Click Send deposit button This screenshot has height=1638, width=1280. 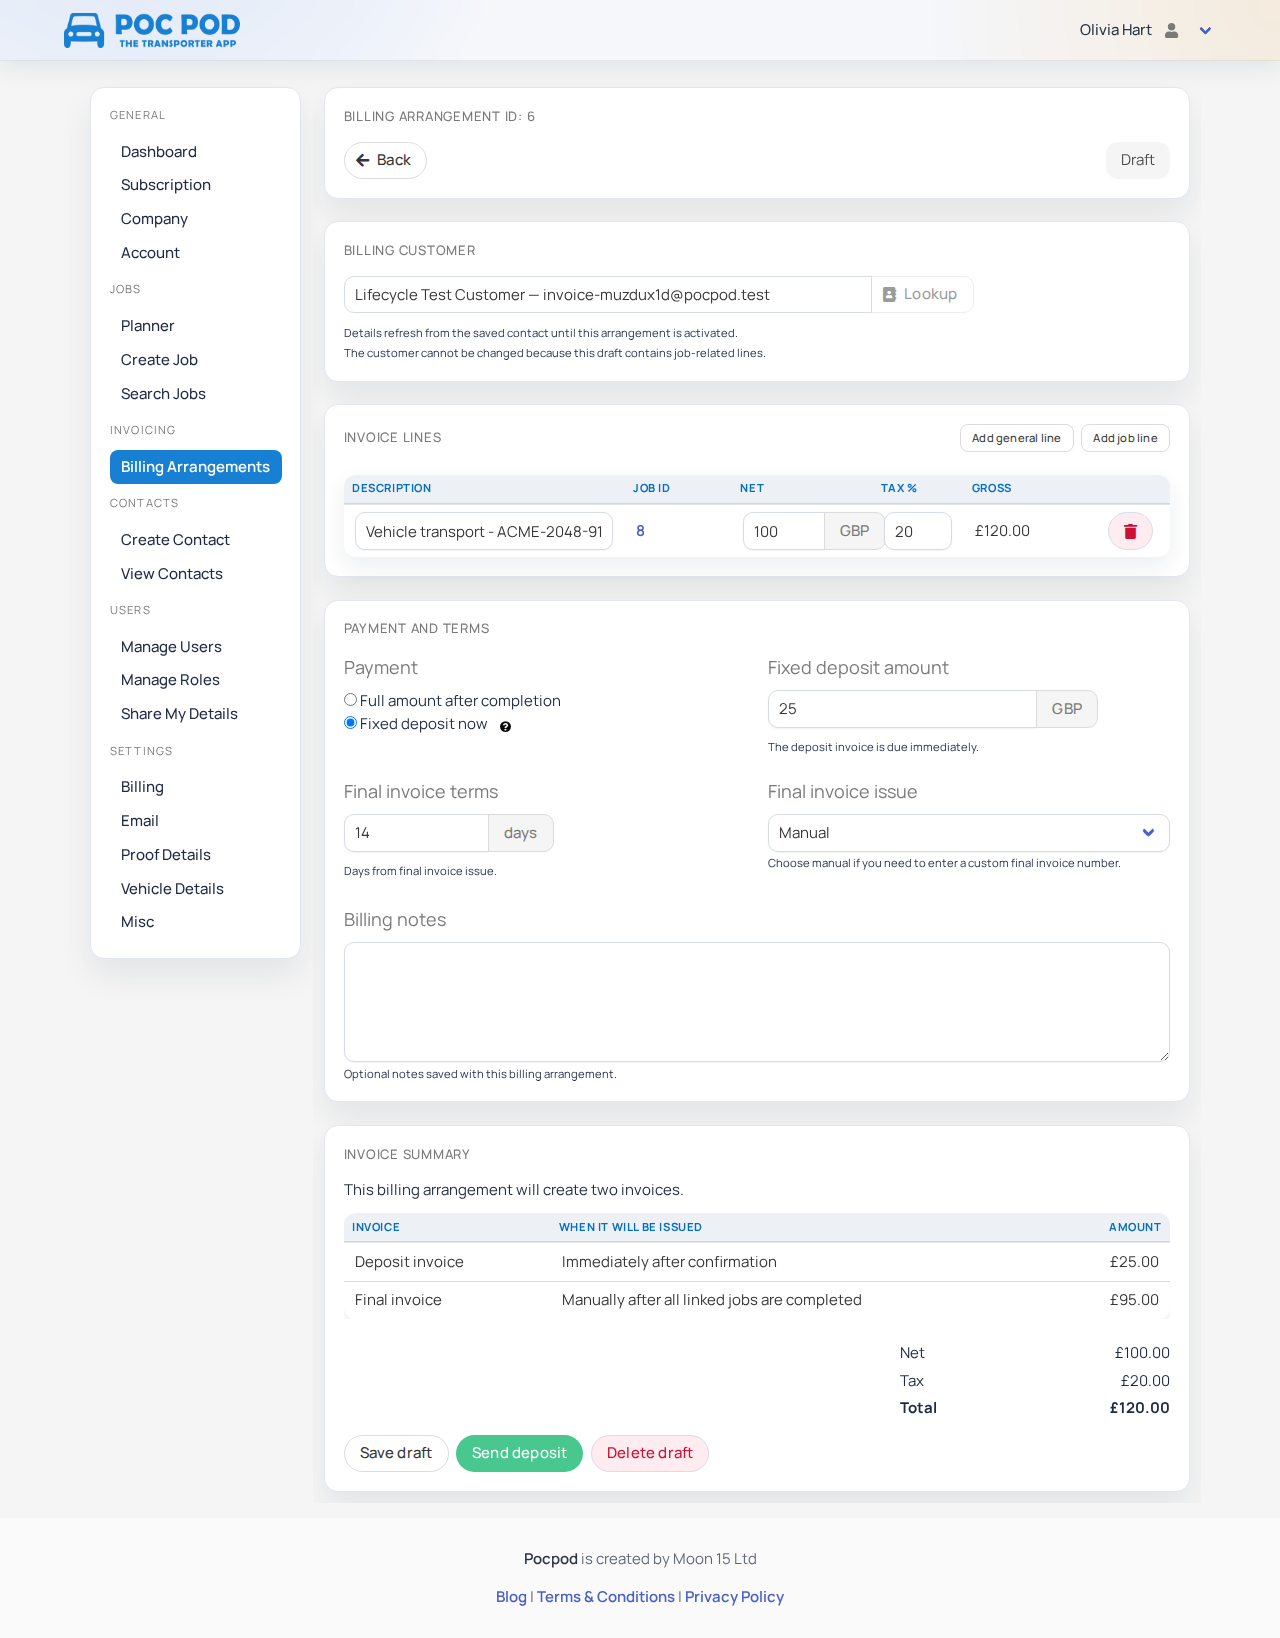(519, 1453)
